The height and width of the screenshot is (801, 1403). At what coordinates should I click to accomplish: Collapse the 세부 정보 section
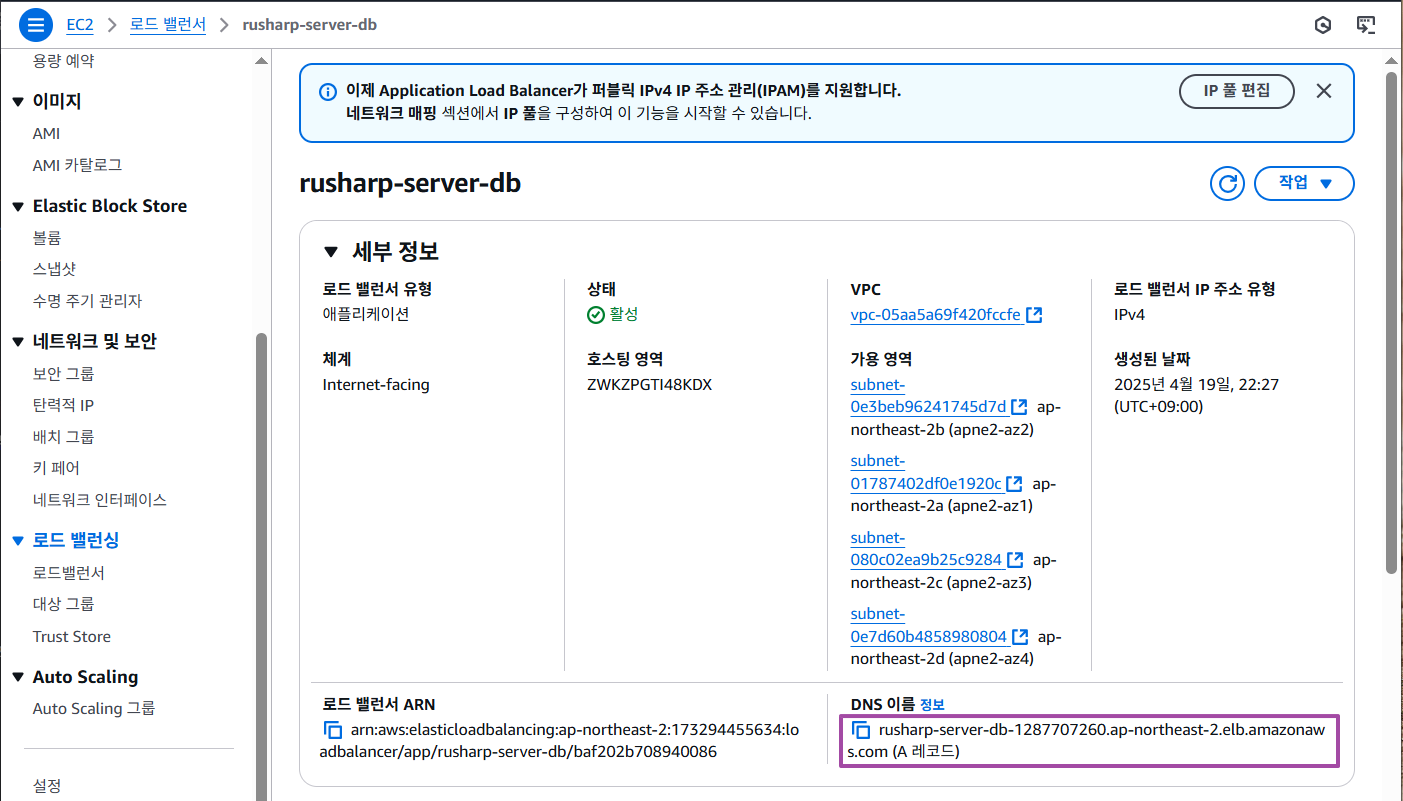(331, 251)
